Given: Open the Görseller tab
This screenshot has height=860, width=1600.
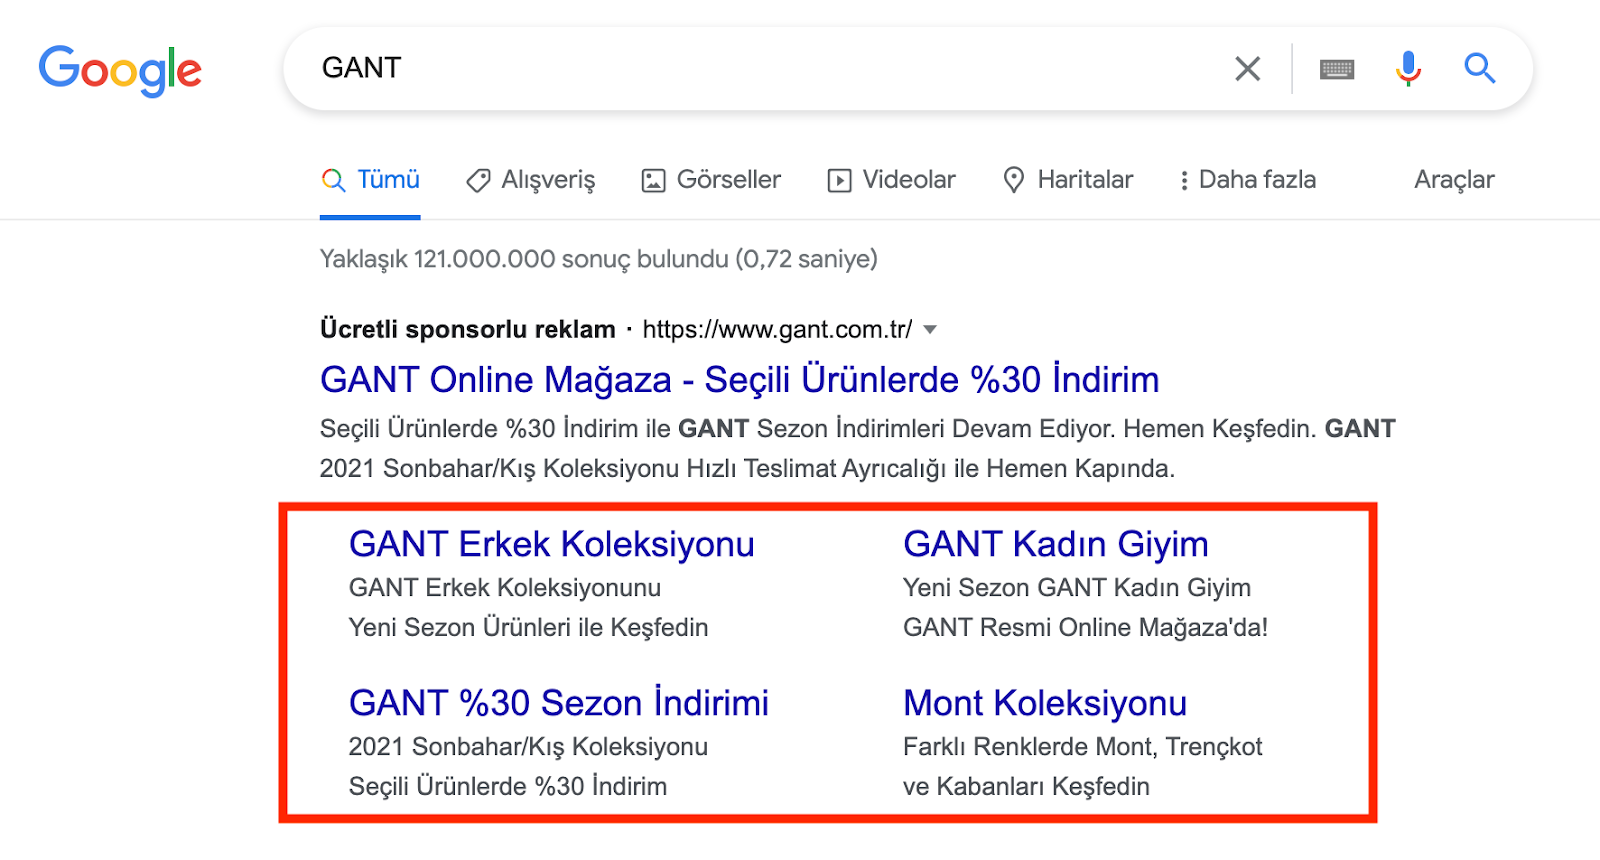Looking at the screenshot, I should point(711,180).
